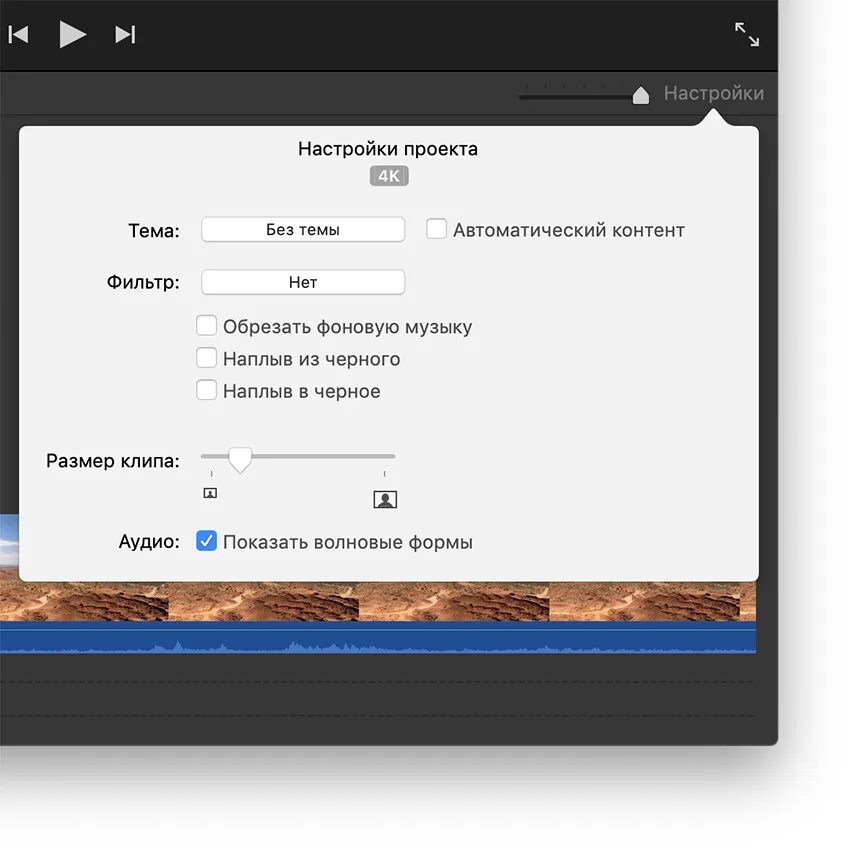Open the Тема dropdown showing Без темы
The image size is (860, 868).
303,229
